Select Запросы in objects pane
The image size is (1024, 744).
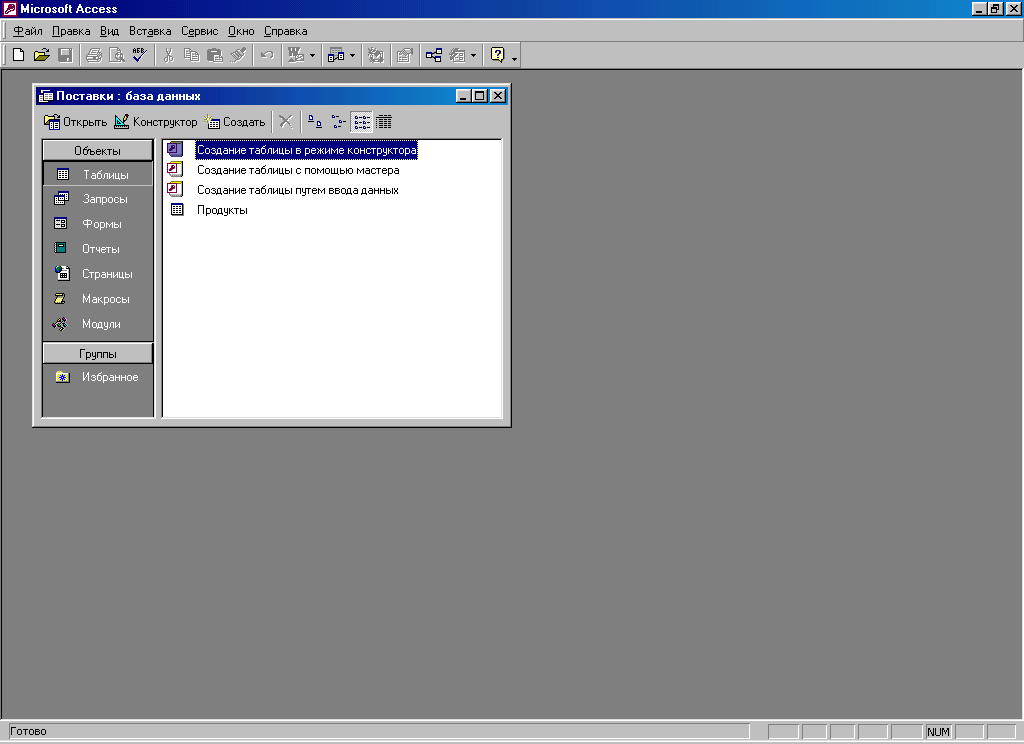pyautogui.click(x=98, y=199)
